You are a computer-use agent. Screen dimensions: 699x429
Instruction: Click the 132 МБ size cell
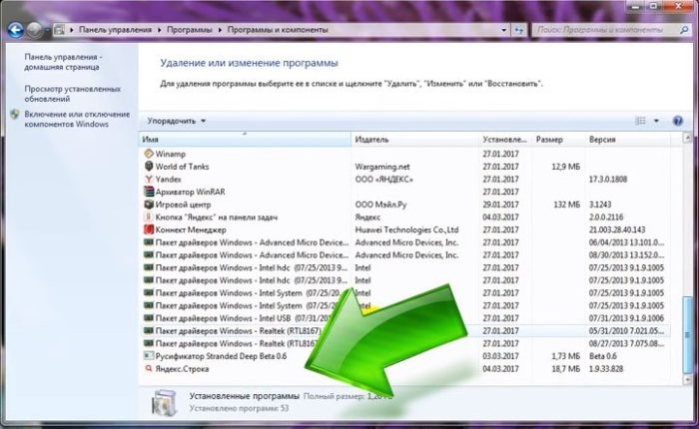(x=566, y=204)
